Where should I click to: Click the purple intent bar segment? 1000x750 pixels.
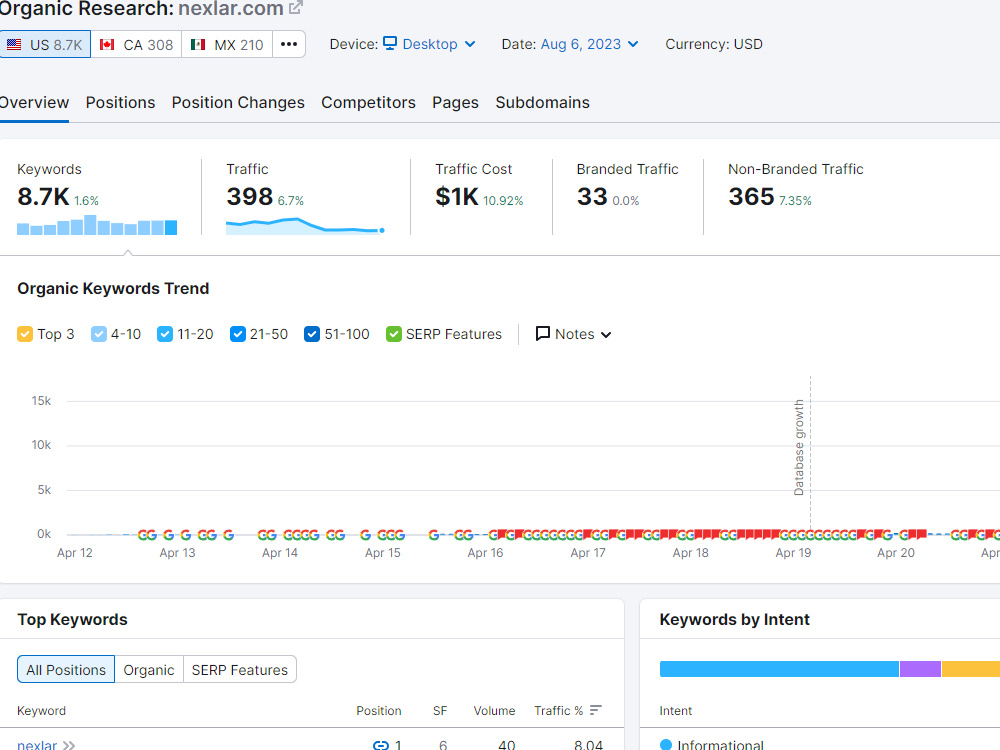coord(920,669)
